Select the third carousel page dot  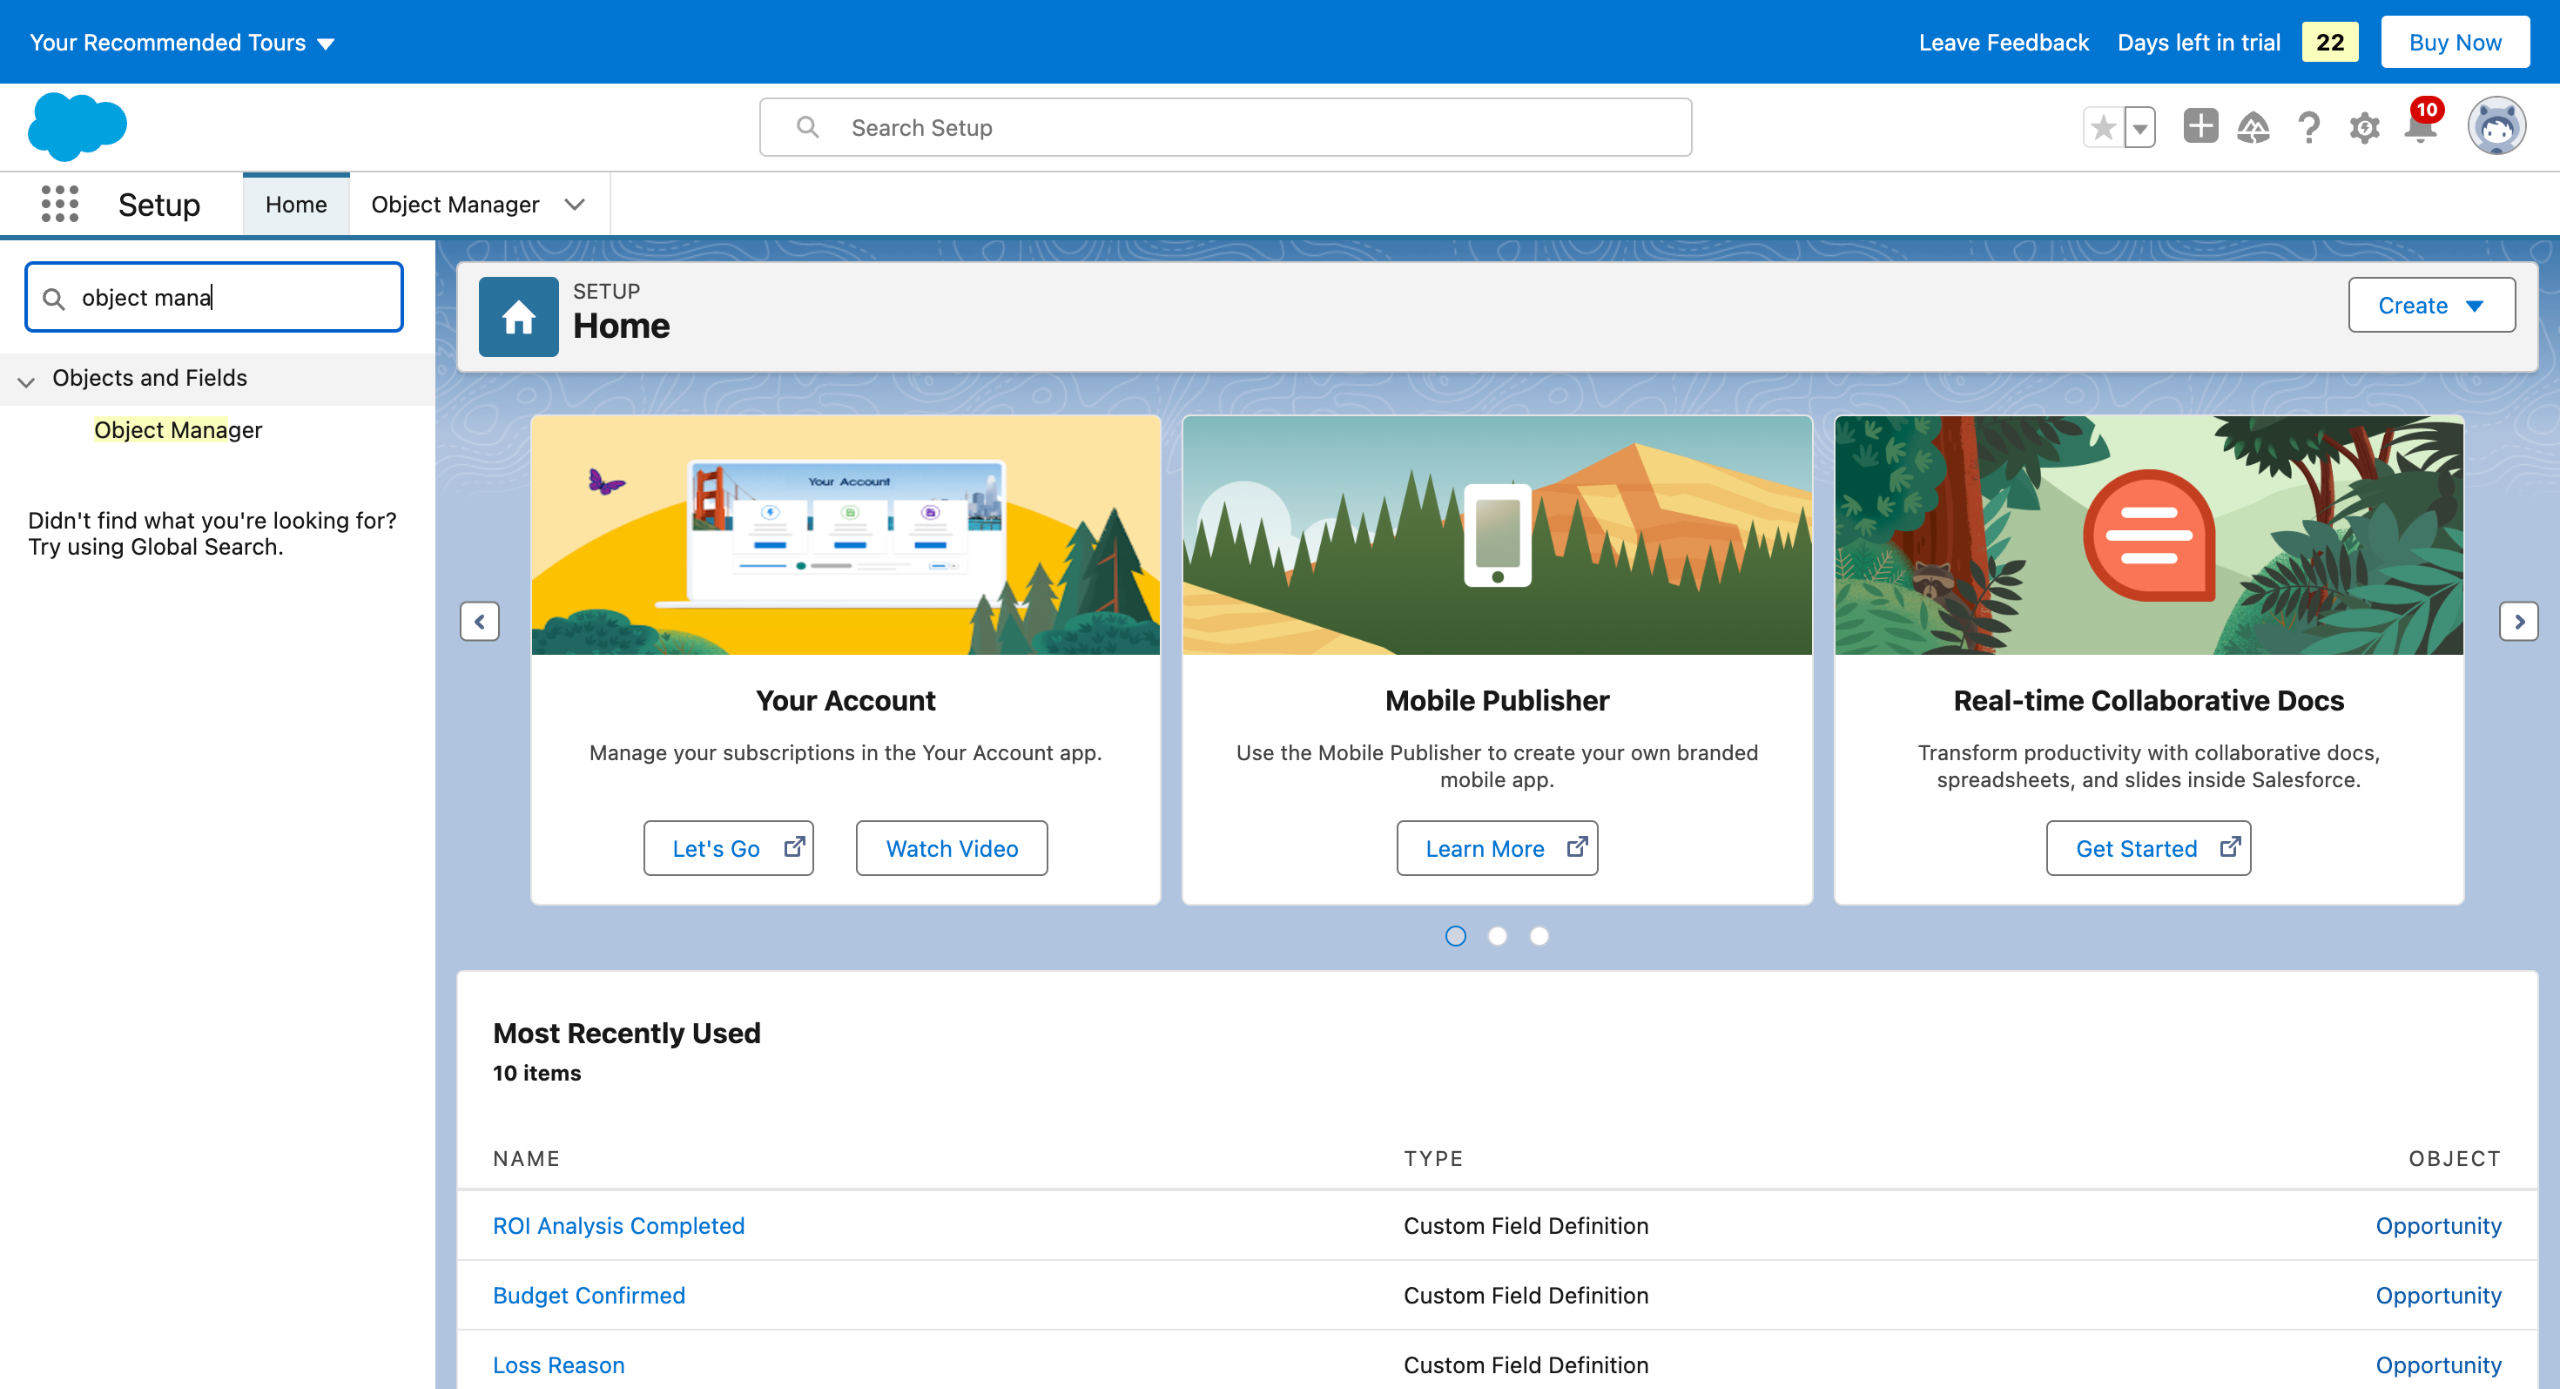pos(1540,936)
